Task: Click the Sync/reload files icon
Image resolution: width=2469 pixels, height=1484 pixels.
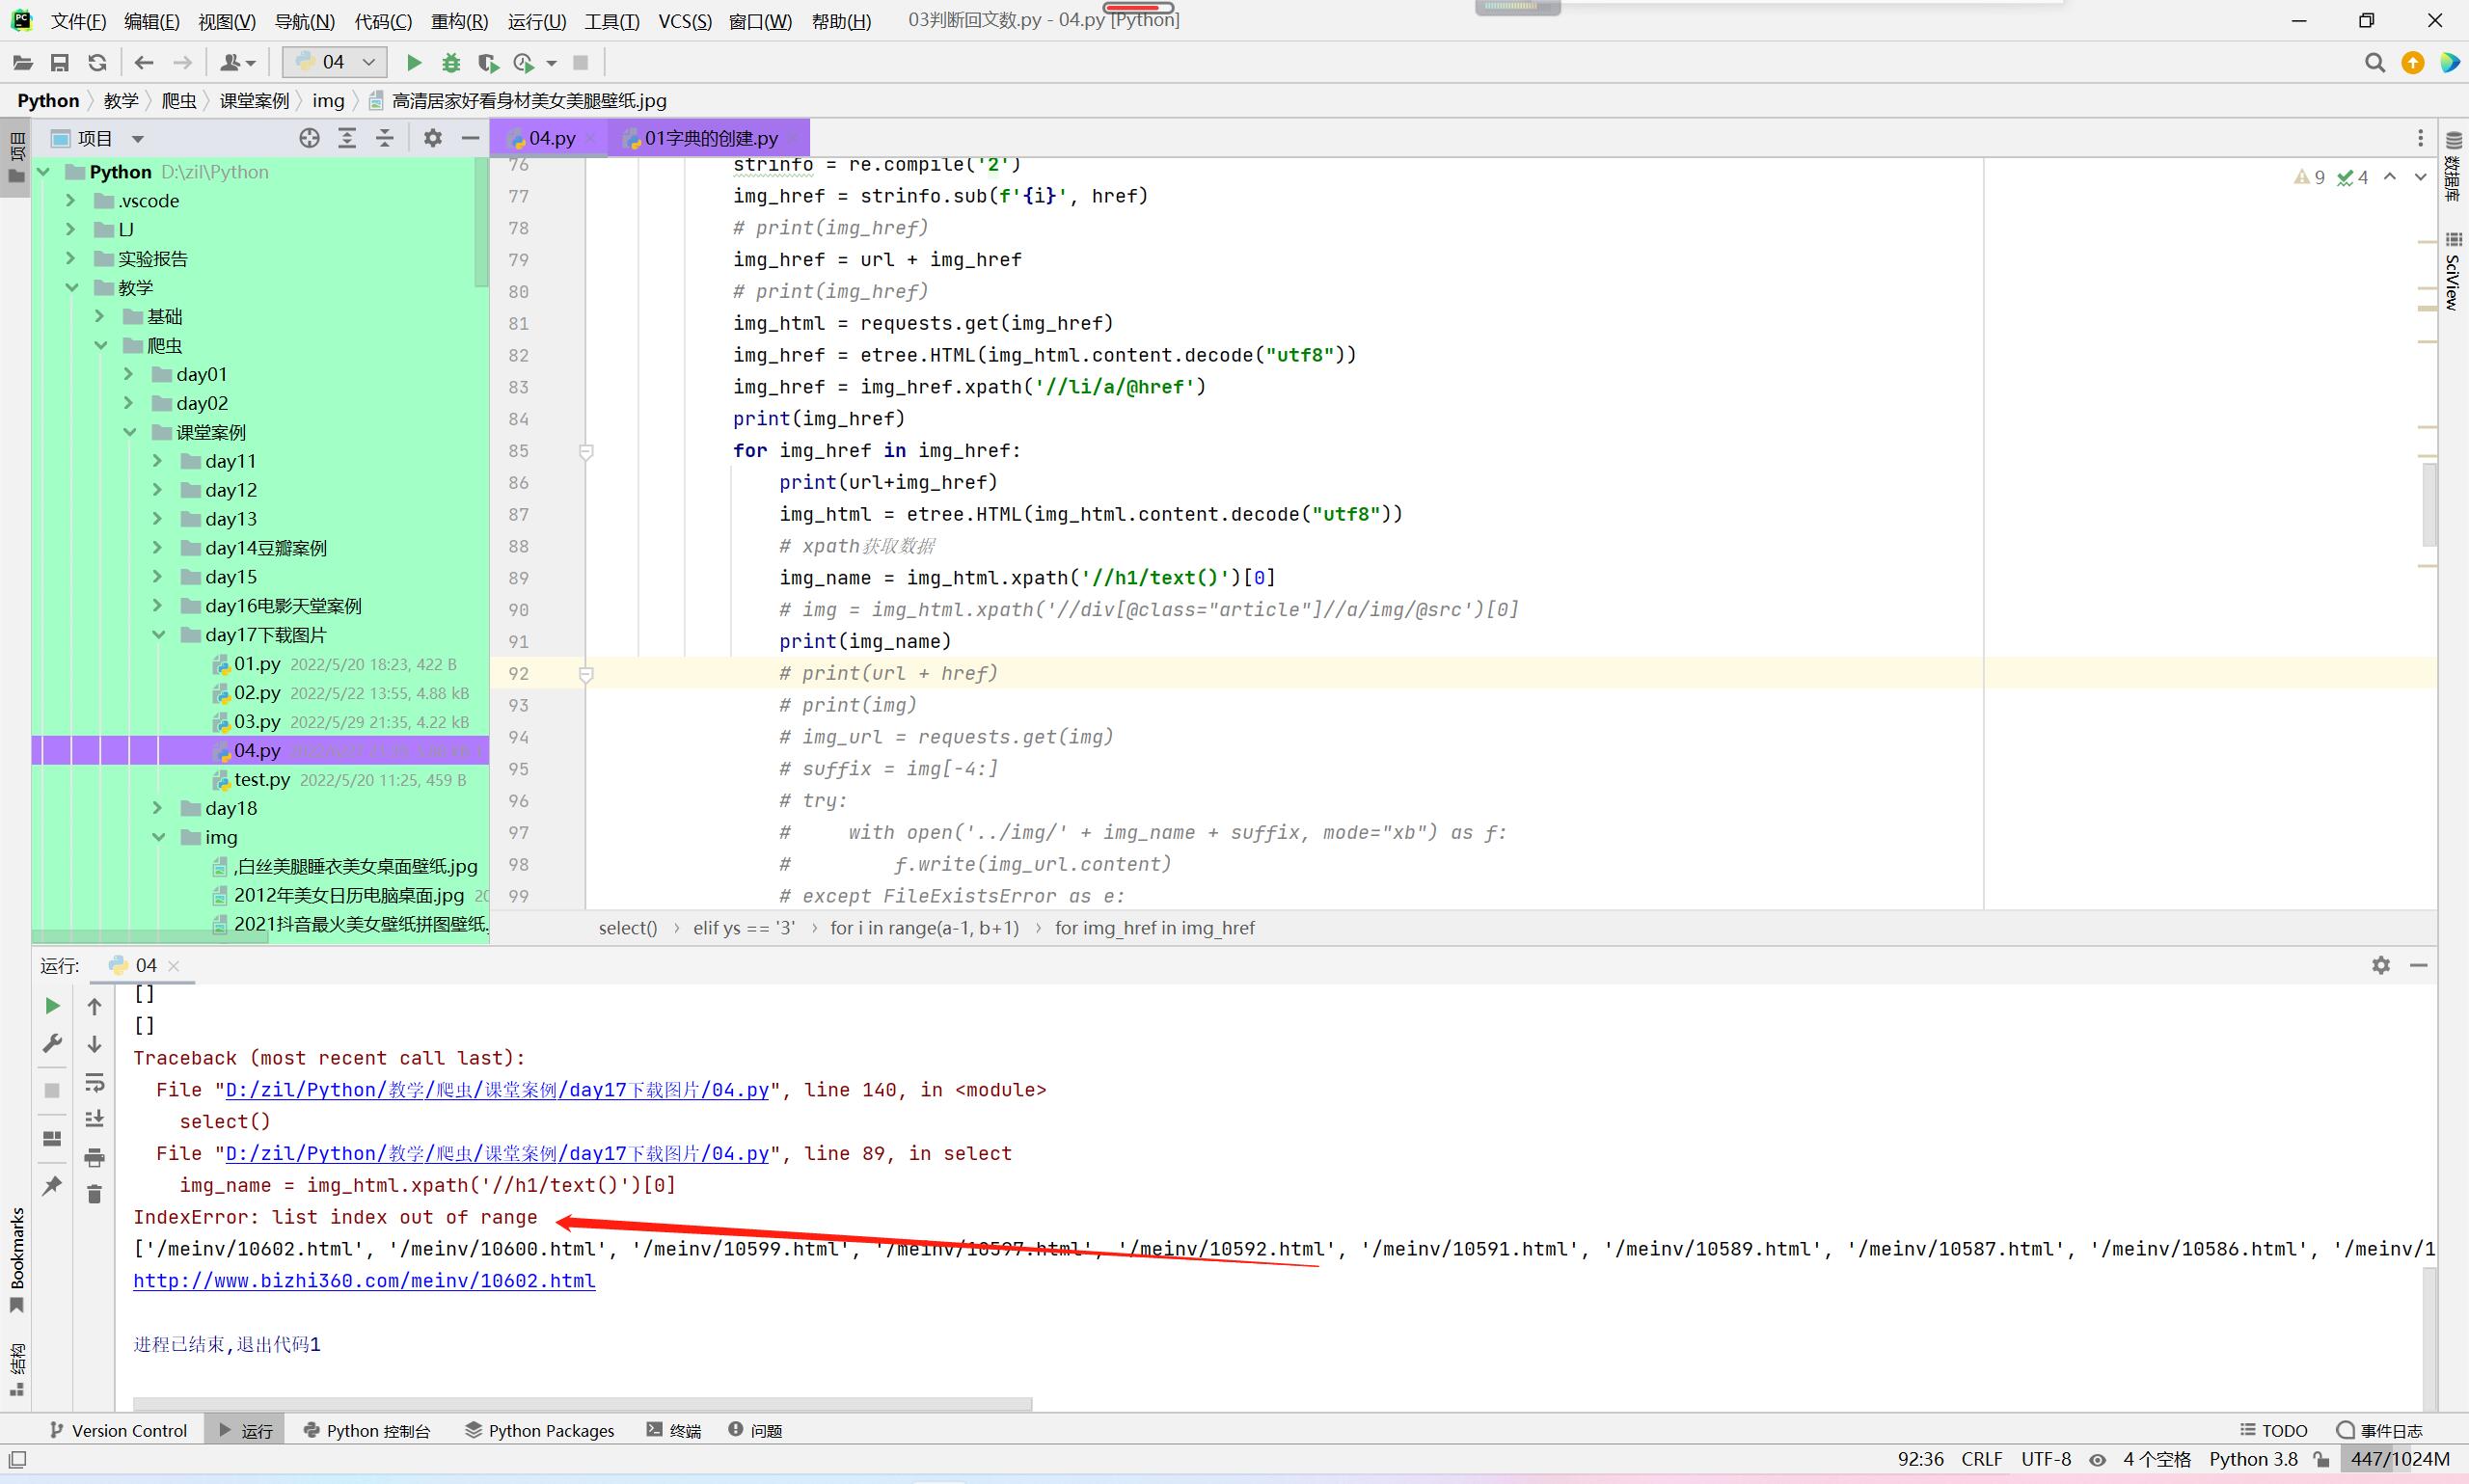Action: [x=97, y=63]
